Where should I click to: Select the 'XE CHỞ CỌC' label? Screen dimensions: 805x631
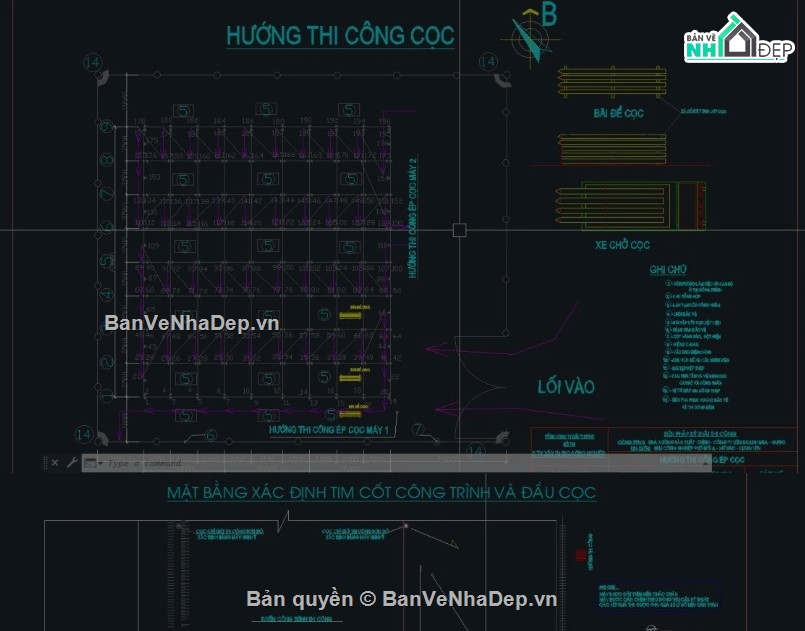622,245
